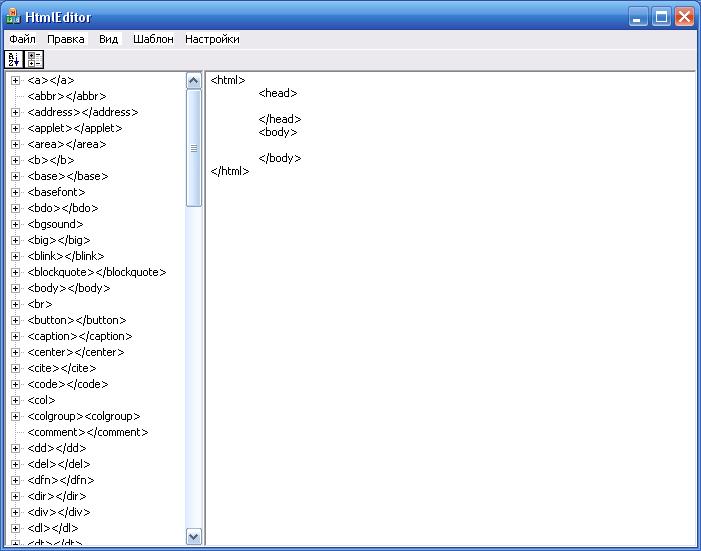Select the <dd></dd> tree item
This screenshot has height=551, width=701.
coord(57,448)
